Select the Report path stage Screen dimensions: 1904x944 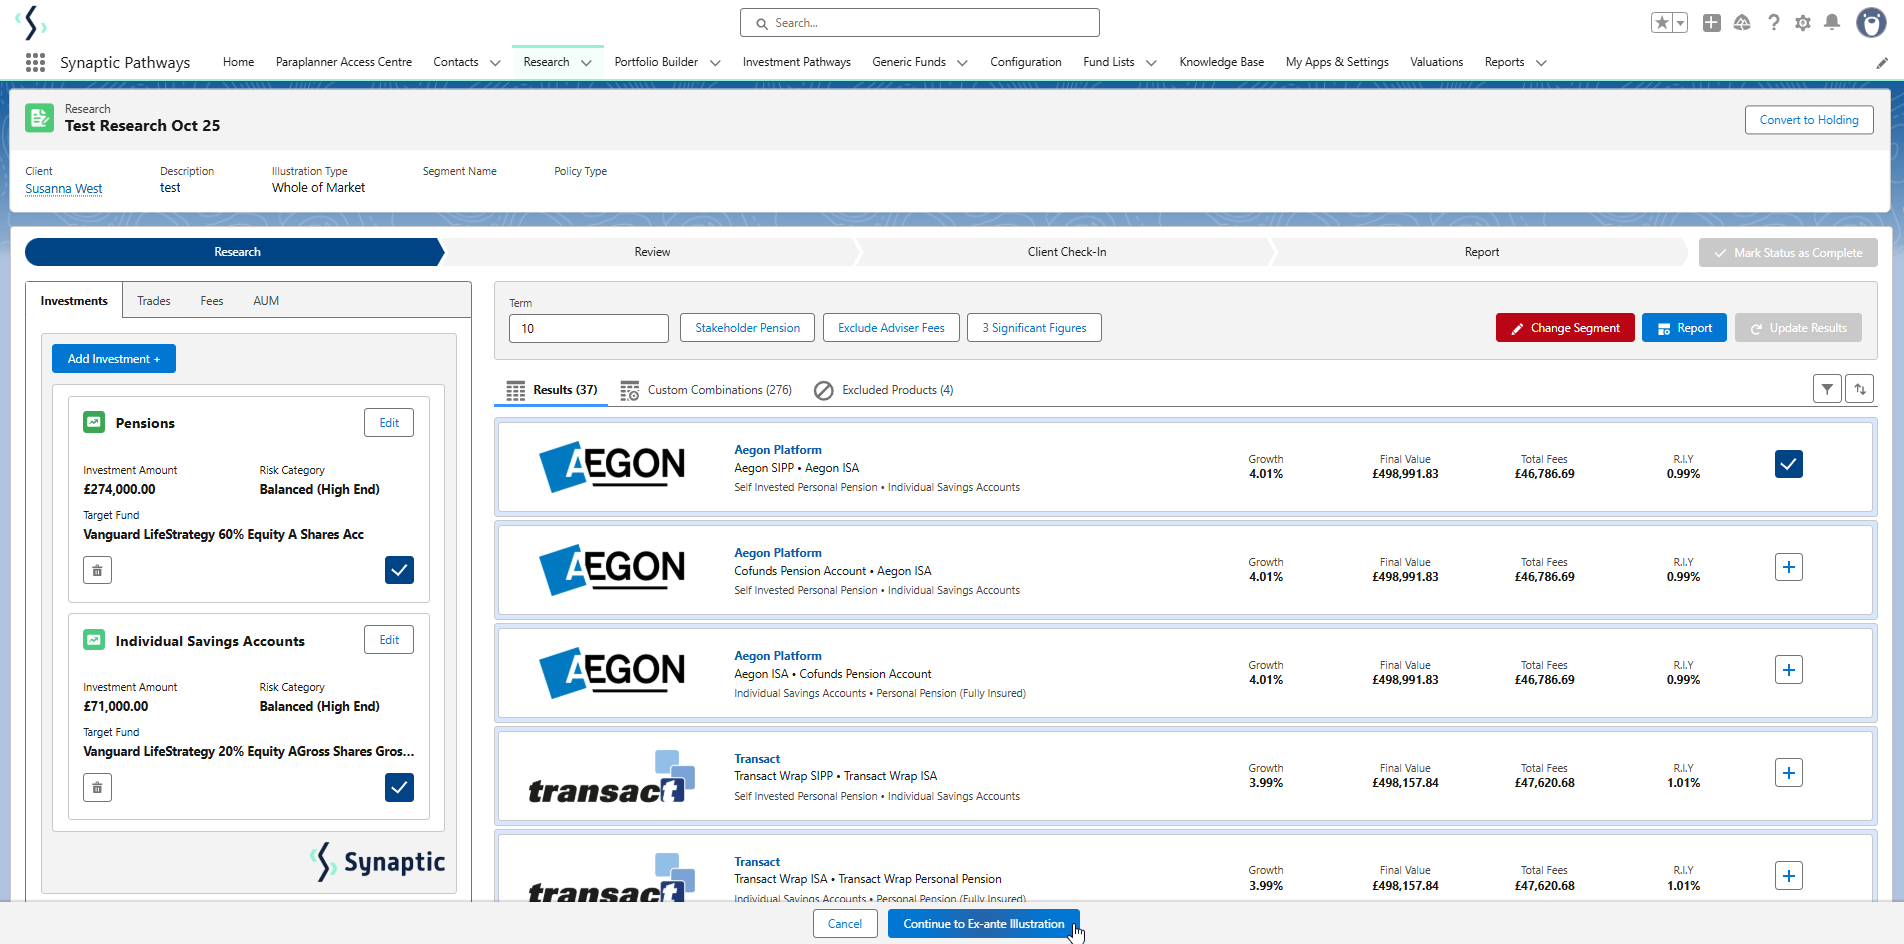tap(1481, 252)
